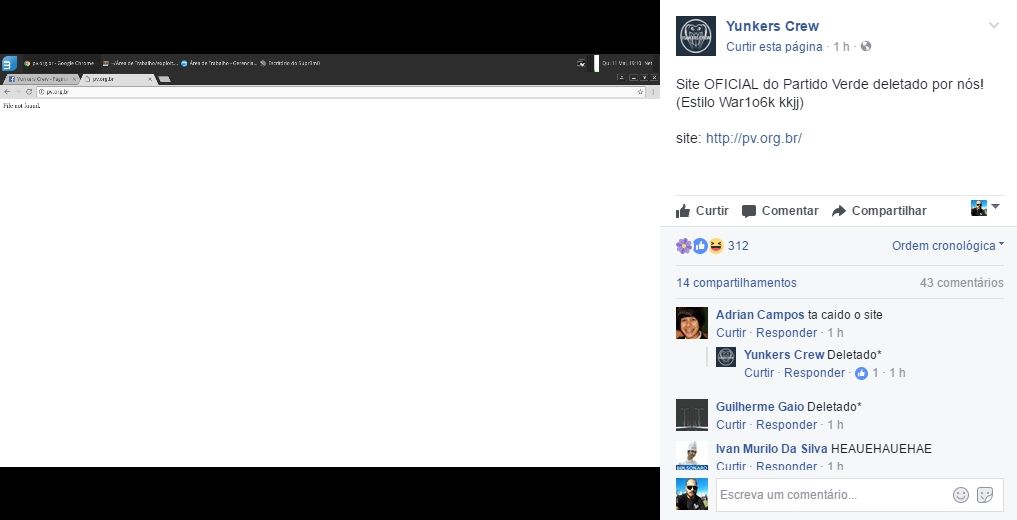Close the pv.org.br browser tab

click(x=150, y=79)
